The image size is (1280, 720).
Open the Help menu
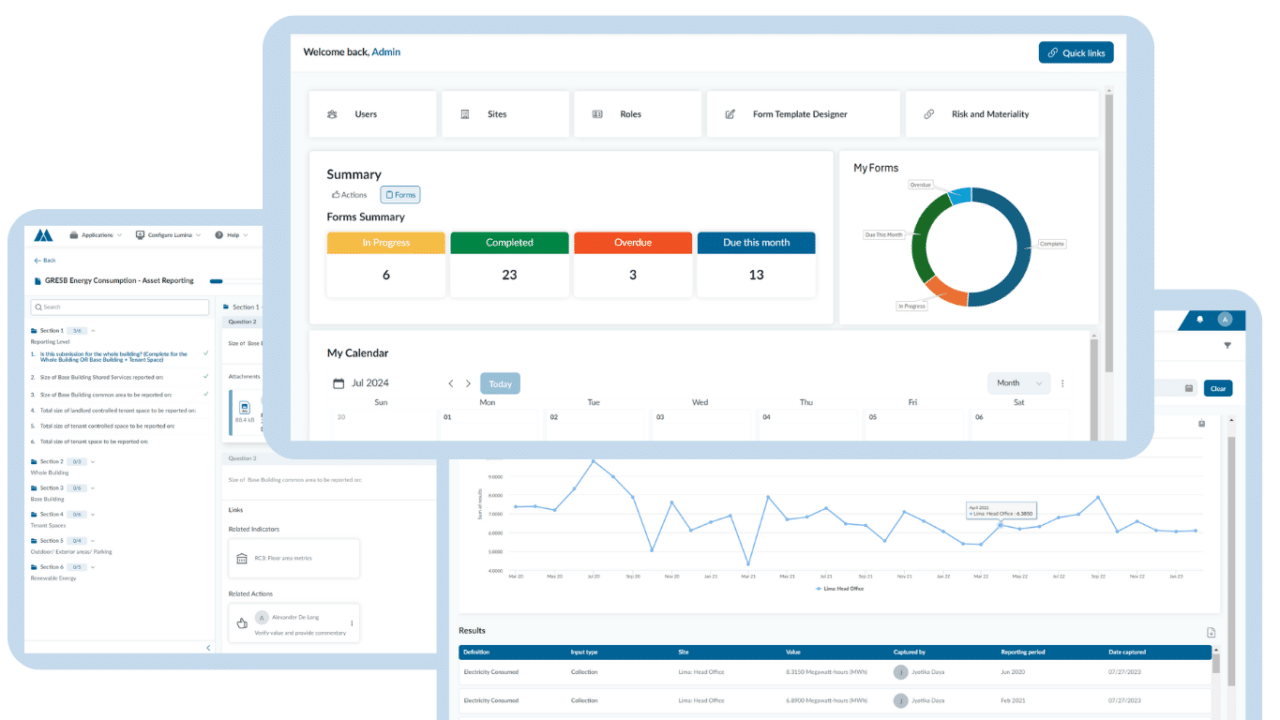tap(231, 235)
